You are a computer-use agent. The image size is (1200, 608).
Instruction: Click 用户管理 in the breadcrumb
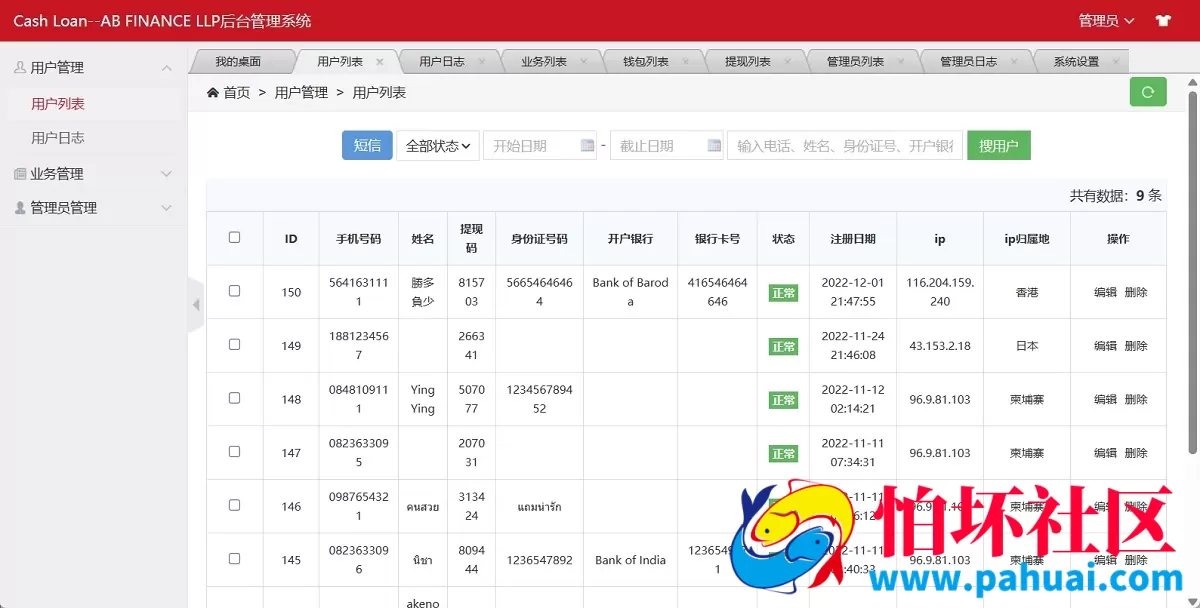[x=301, y=92]
